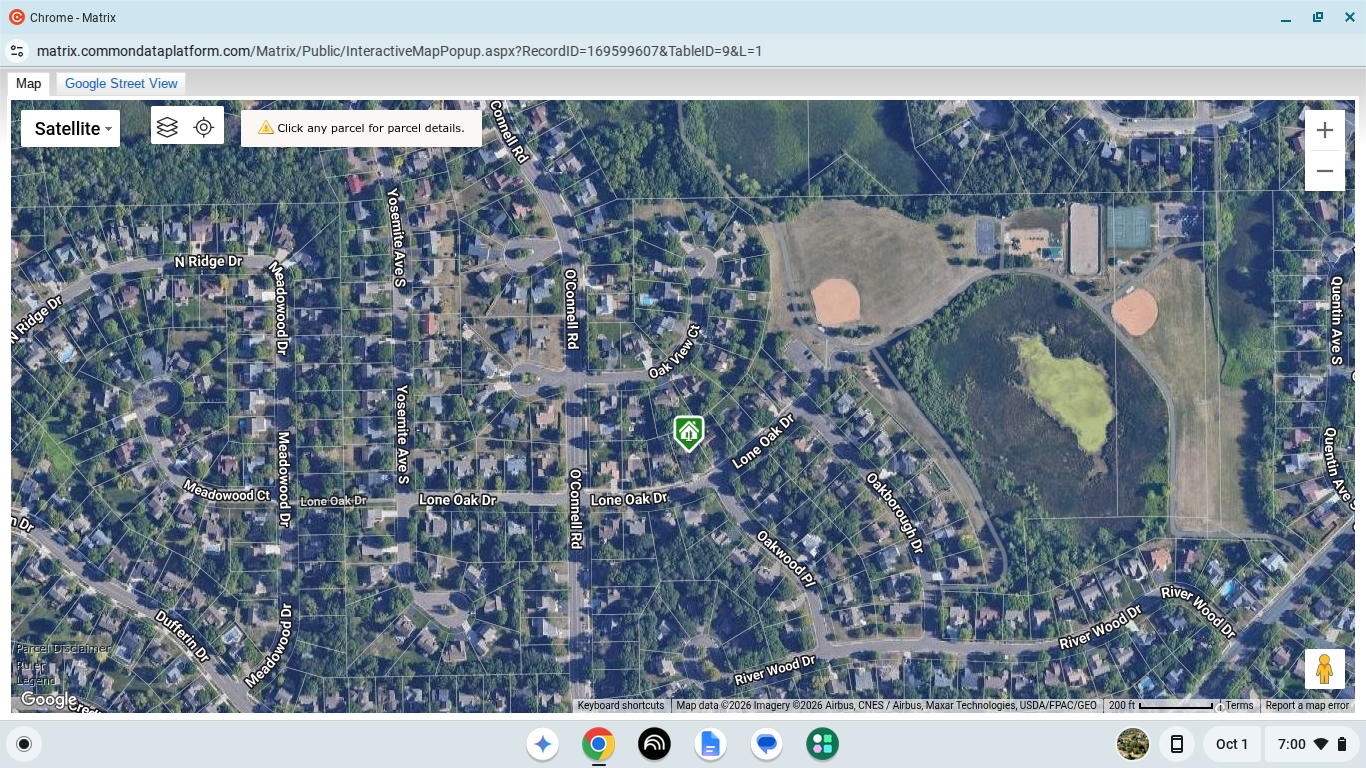Open the map layers icon
This screenshot has width=1366, height=768.
[168, 127]
